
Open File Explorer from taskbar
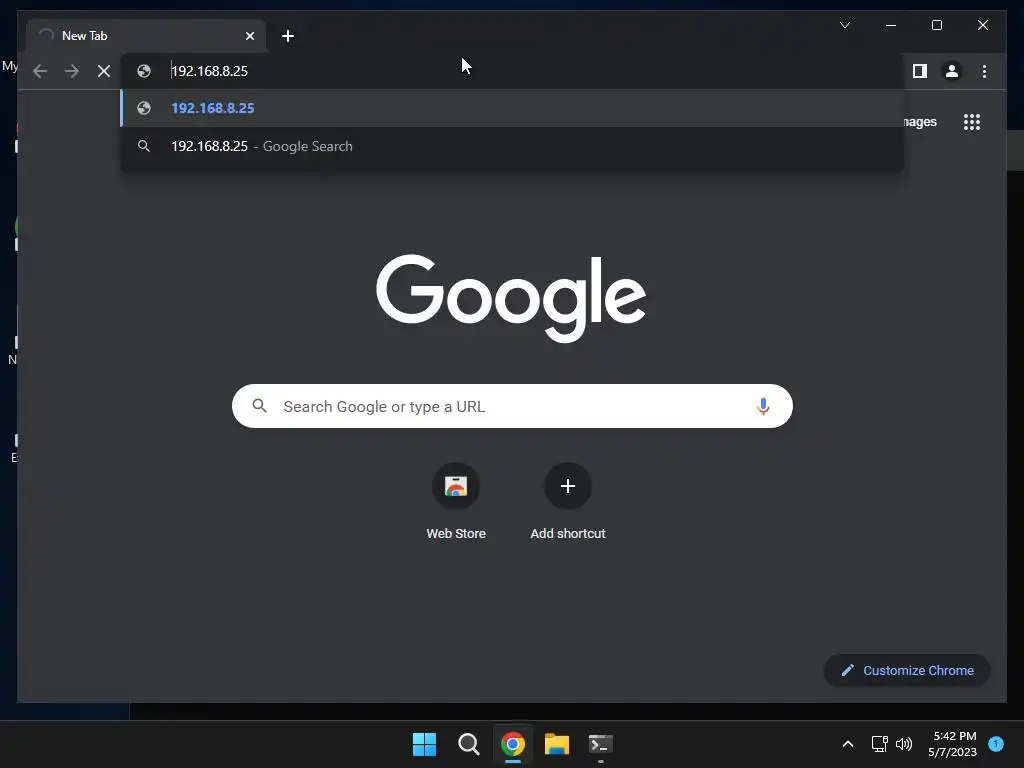coord(557,744)
